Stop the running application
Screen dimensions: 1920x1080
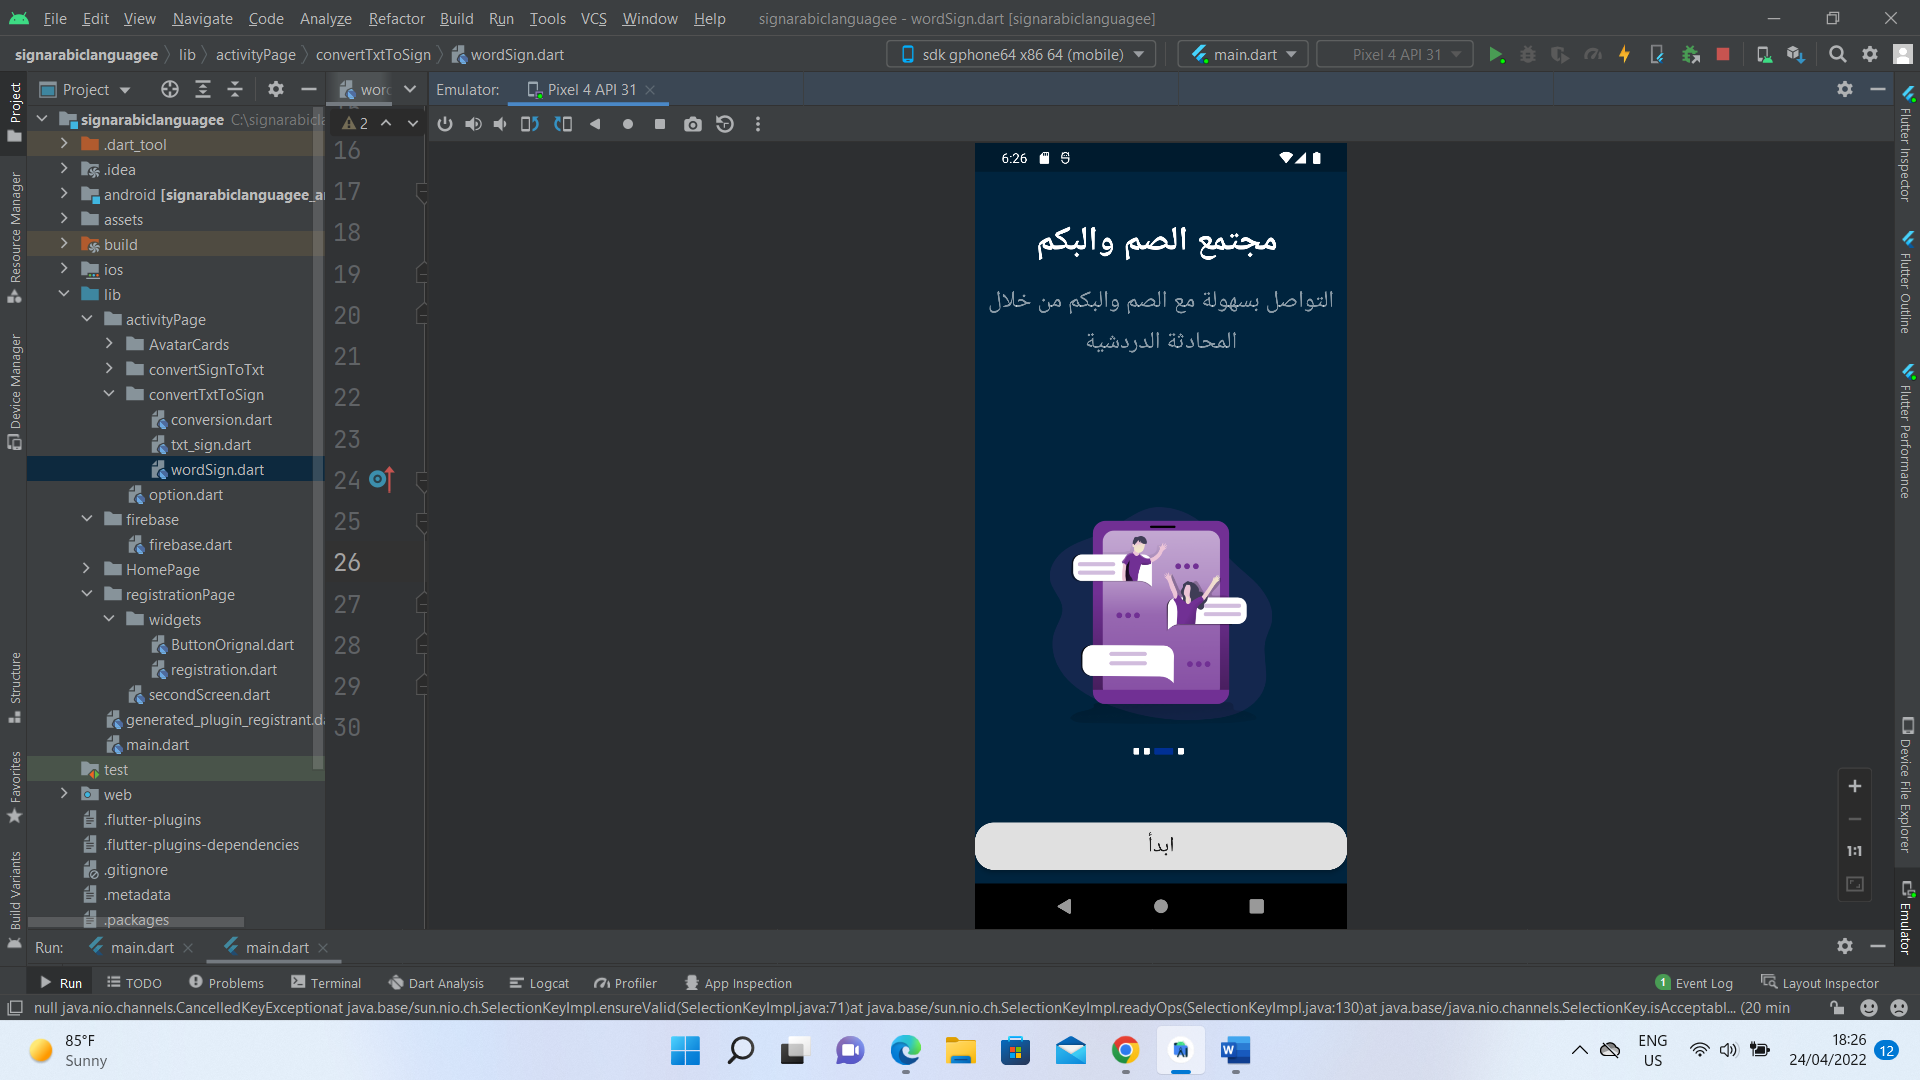click(1723, 54)
